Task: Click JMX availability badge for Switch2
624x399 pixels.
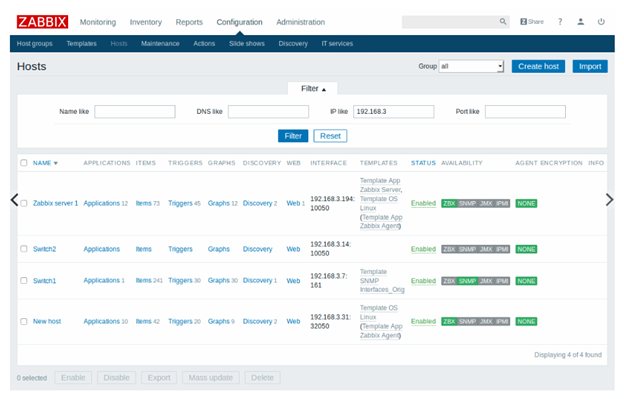Action: pos(486,249)
